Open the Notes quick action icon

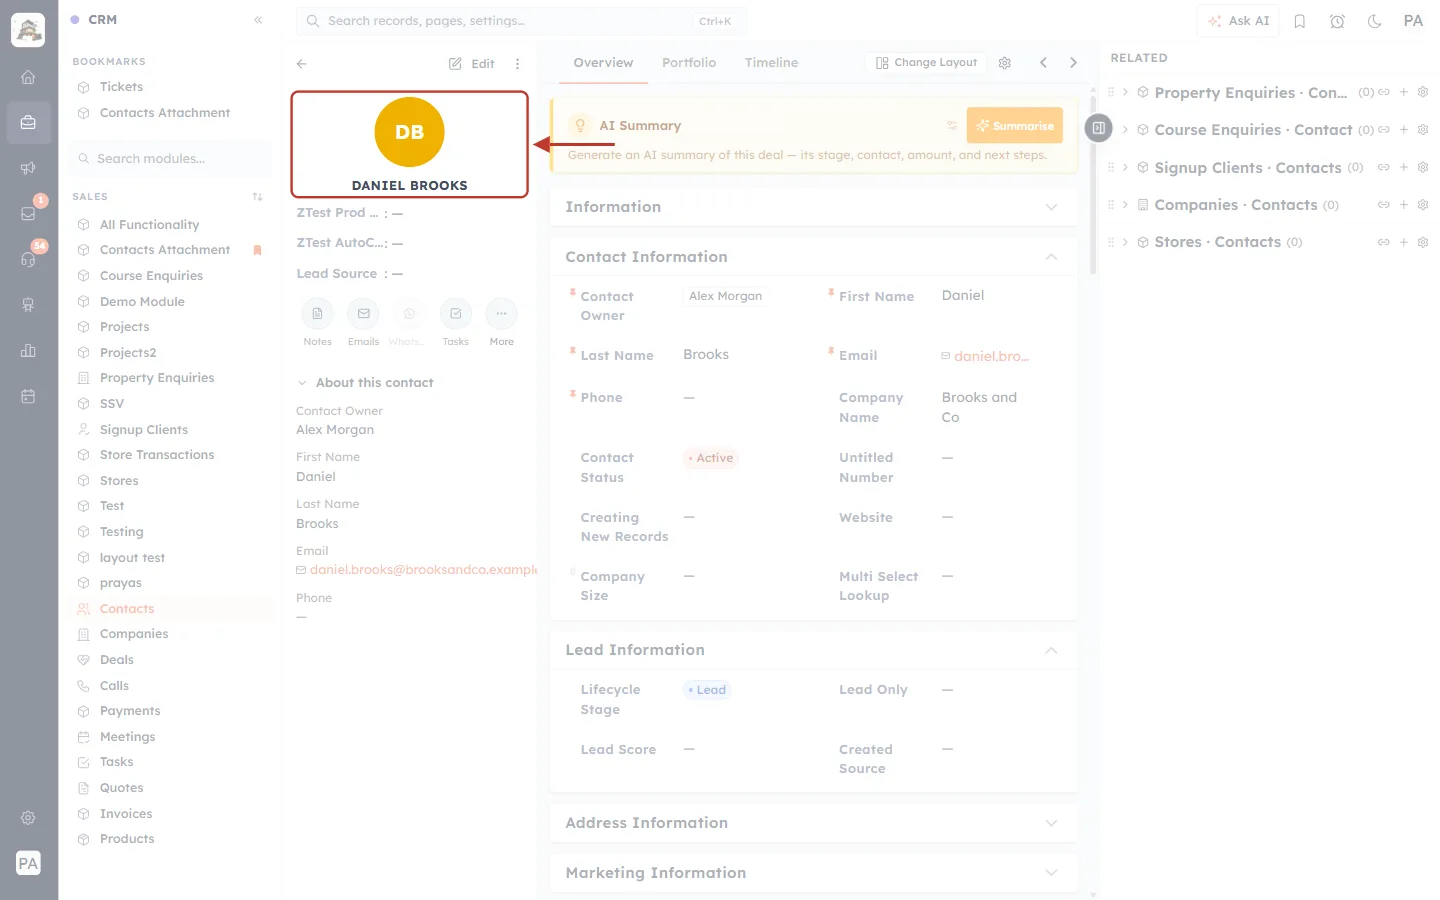[x=317, y=314]
